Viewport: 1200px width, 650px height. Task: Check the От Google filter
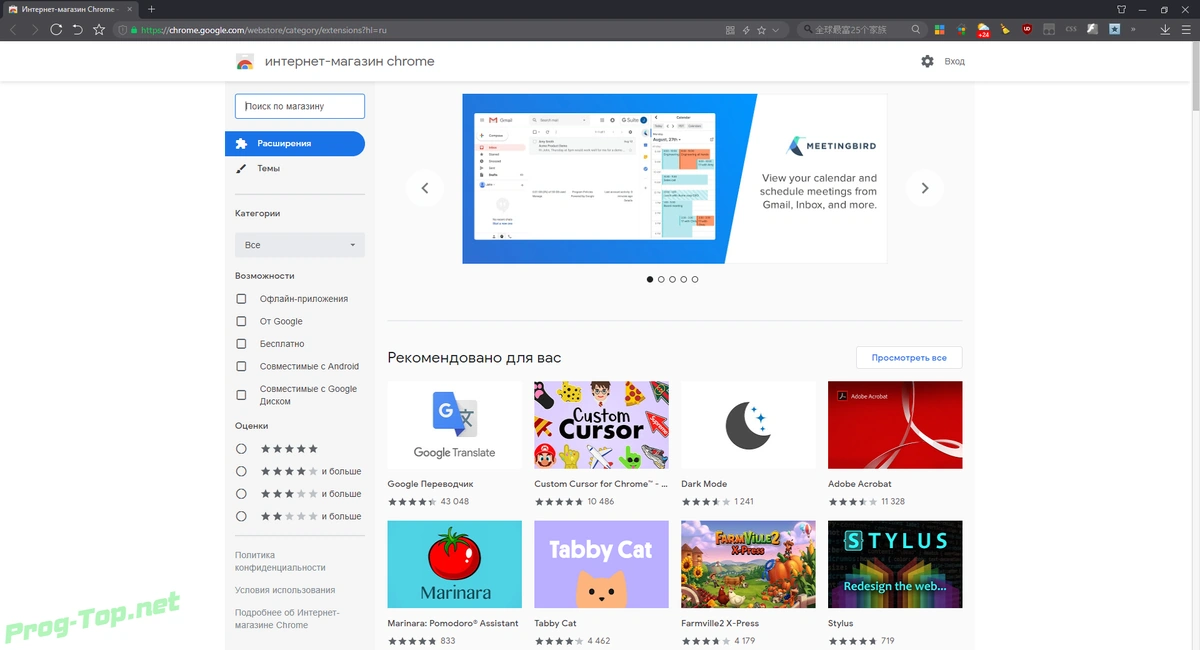(241, 321)
